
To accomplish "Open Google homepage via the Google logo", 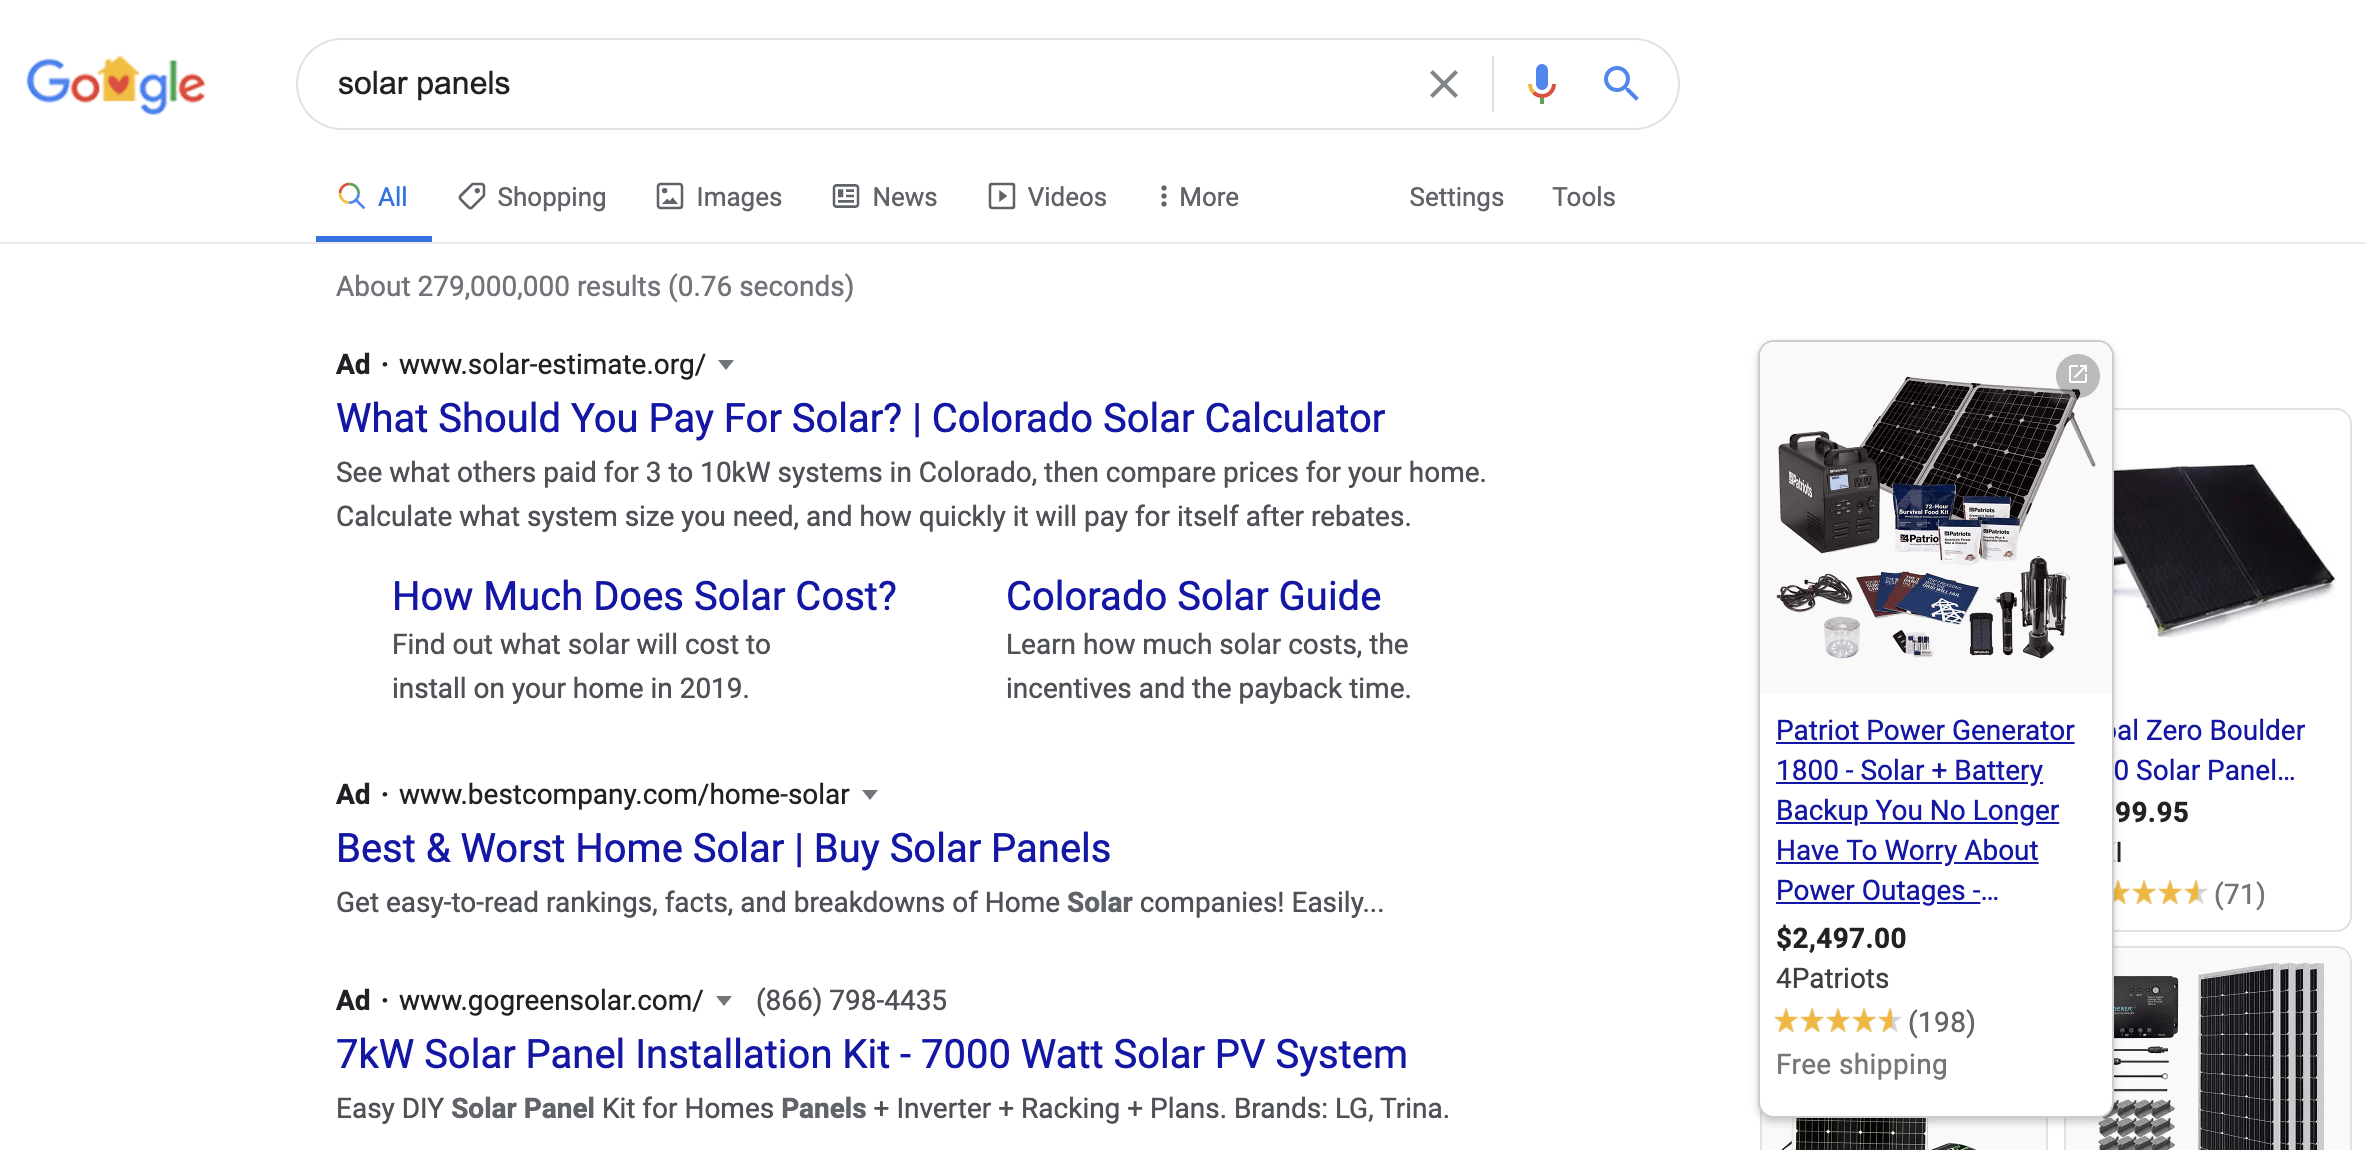I will pyautogui.click(x=115, y=84).
